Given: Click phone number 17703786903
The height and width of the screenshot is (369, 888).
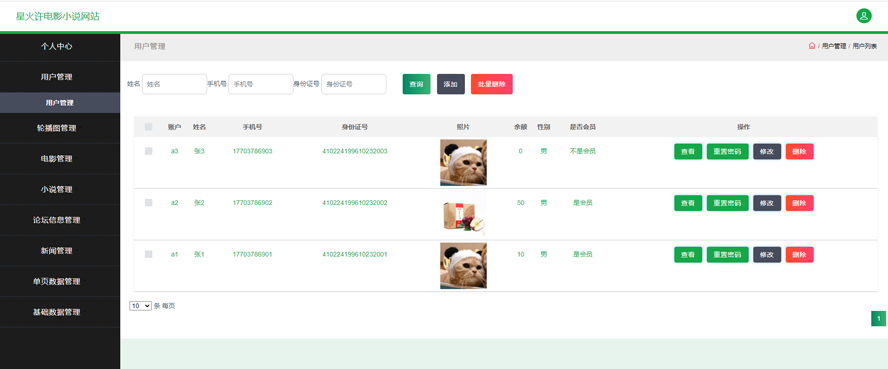Looking at the screenshot, I should click(253, 151).
